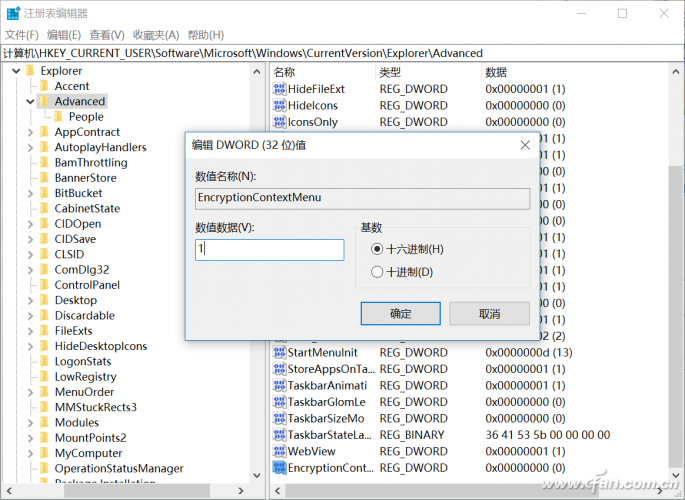Viewport: 685px width, 500px height.
Task: Open the 文件(F) menu
Action: coord(21,35)
